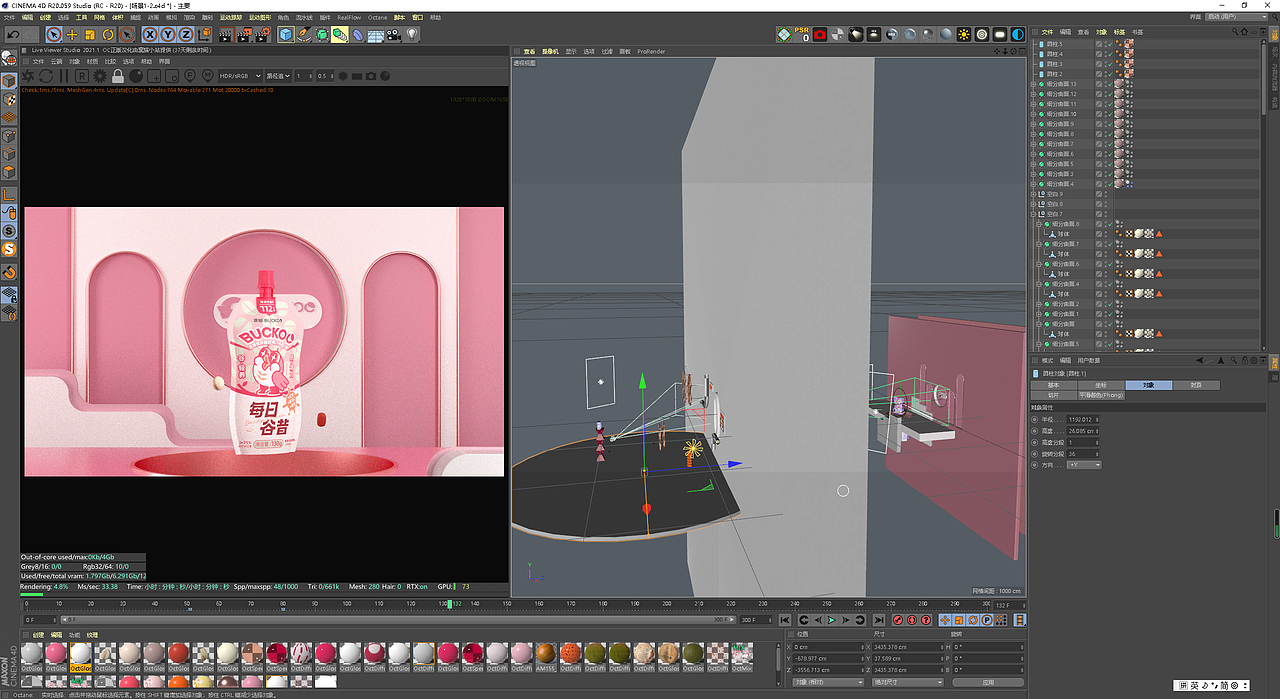This screenshot has width=1280, height=699.
Task: Toggle the green enable checkmark for 圆柱.2
Action: coord(1110,74)
